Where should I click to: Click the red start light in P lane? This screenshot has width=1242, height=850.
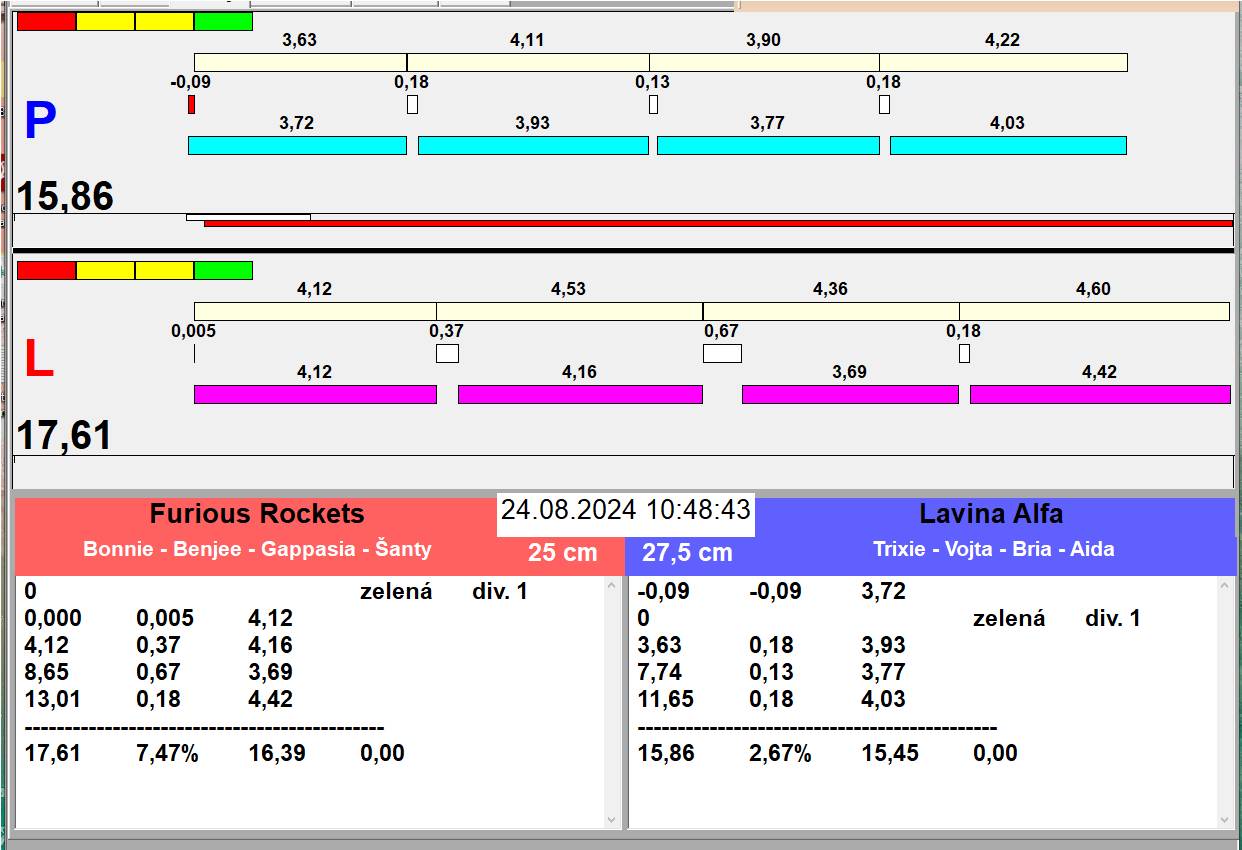click(47, 21)
